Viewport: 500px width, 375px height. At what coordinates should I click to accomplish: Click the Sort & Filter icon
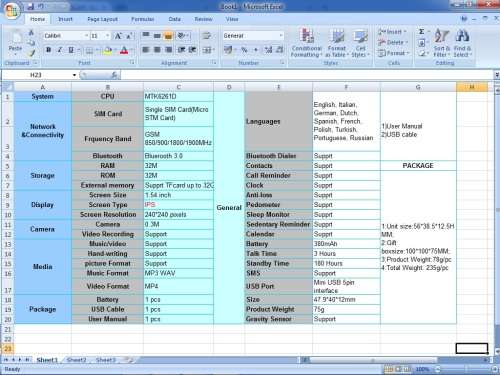pyautogui.click(x=442, y=43)
